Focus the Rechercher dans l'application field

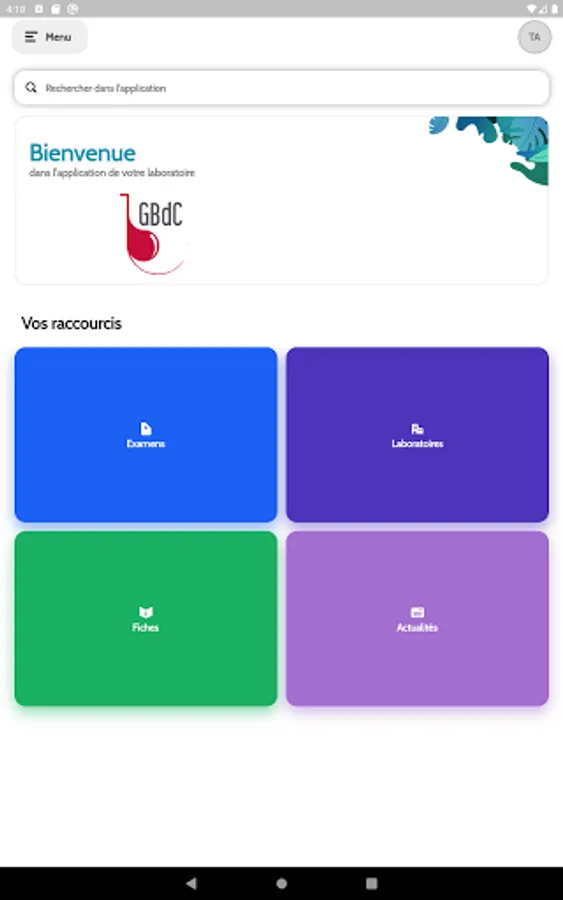click(x=282, y=88)
